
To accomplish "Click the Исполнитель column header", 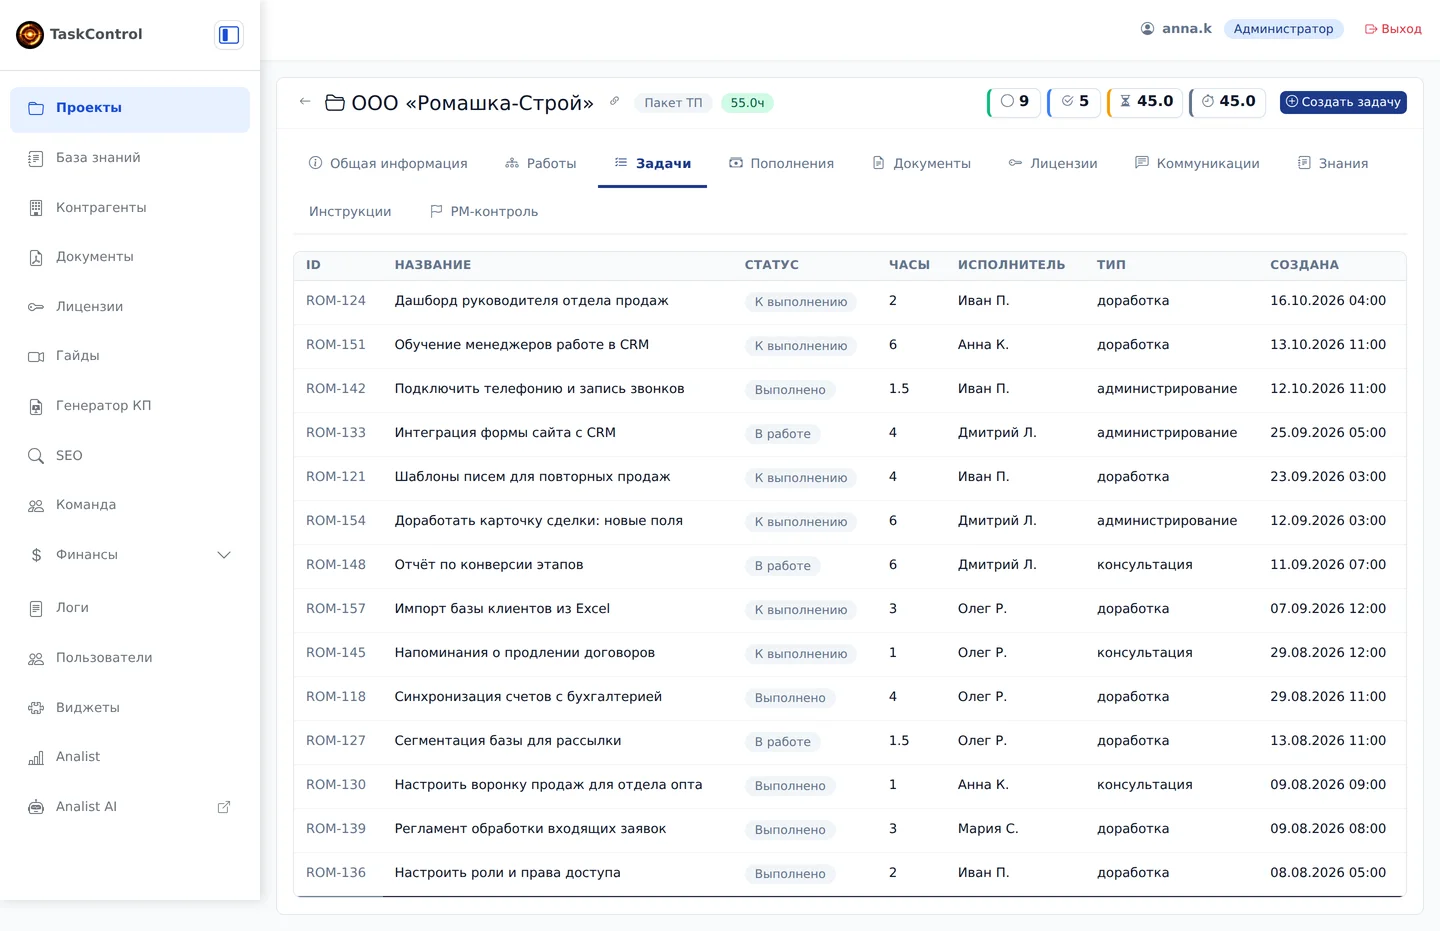I will click(x=1011, y=265).
